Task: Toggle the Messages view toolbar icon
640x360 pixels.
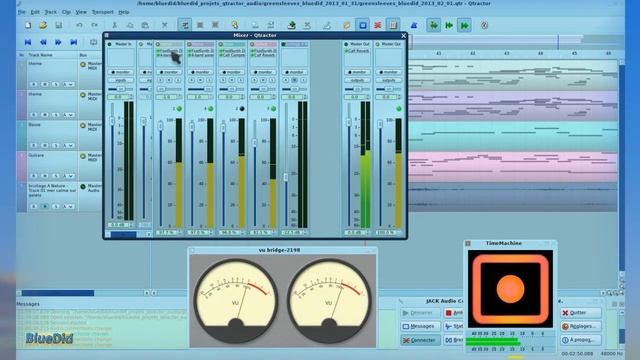Action: click(x=362, y=25)
